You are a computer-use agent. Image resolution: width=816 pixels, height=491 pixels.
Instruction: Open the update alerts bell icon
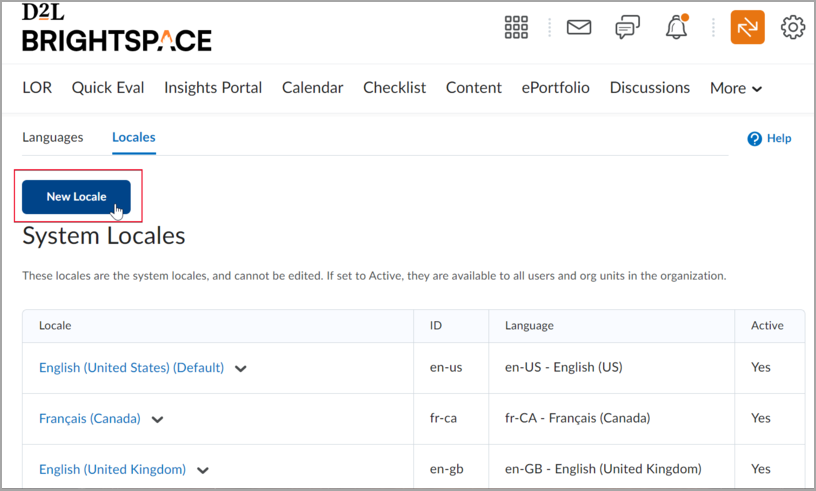[x=677, y=26]
